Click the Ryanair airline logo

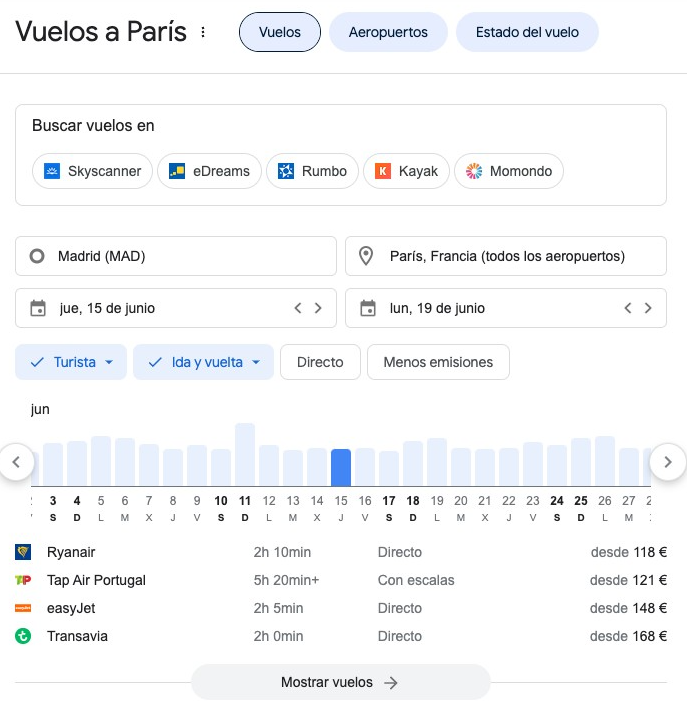[23, 552]
